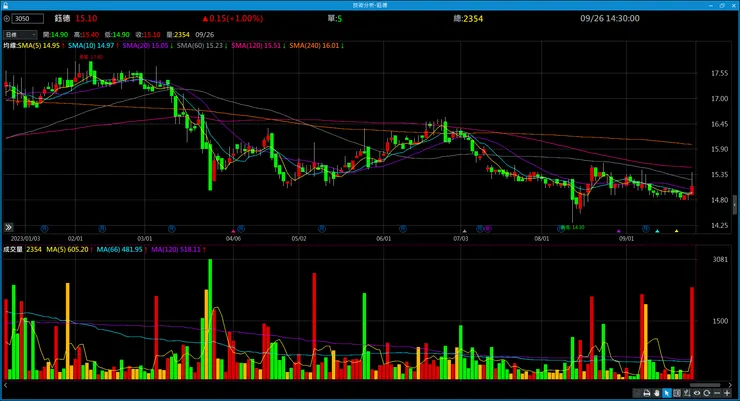The height and width of the screenshot is (401, 740).
Task: Select the hand pan tool
Action: tap(657, 393)
